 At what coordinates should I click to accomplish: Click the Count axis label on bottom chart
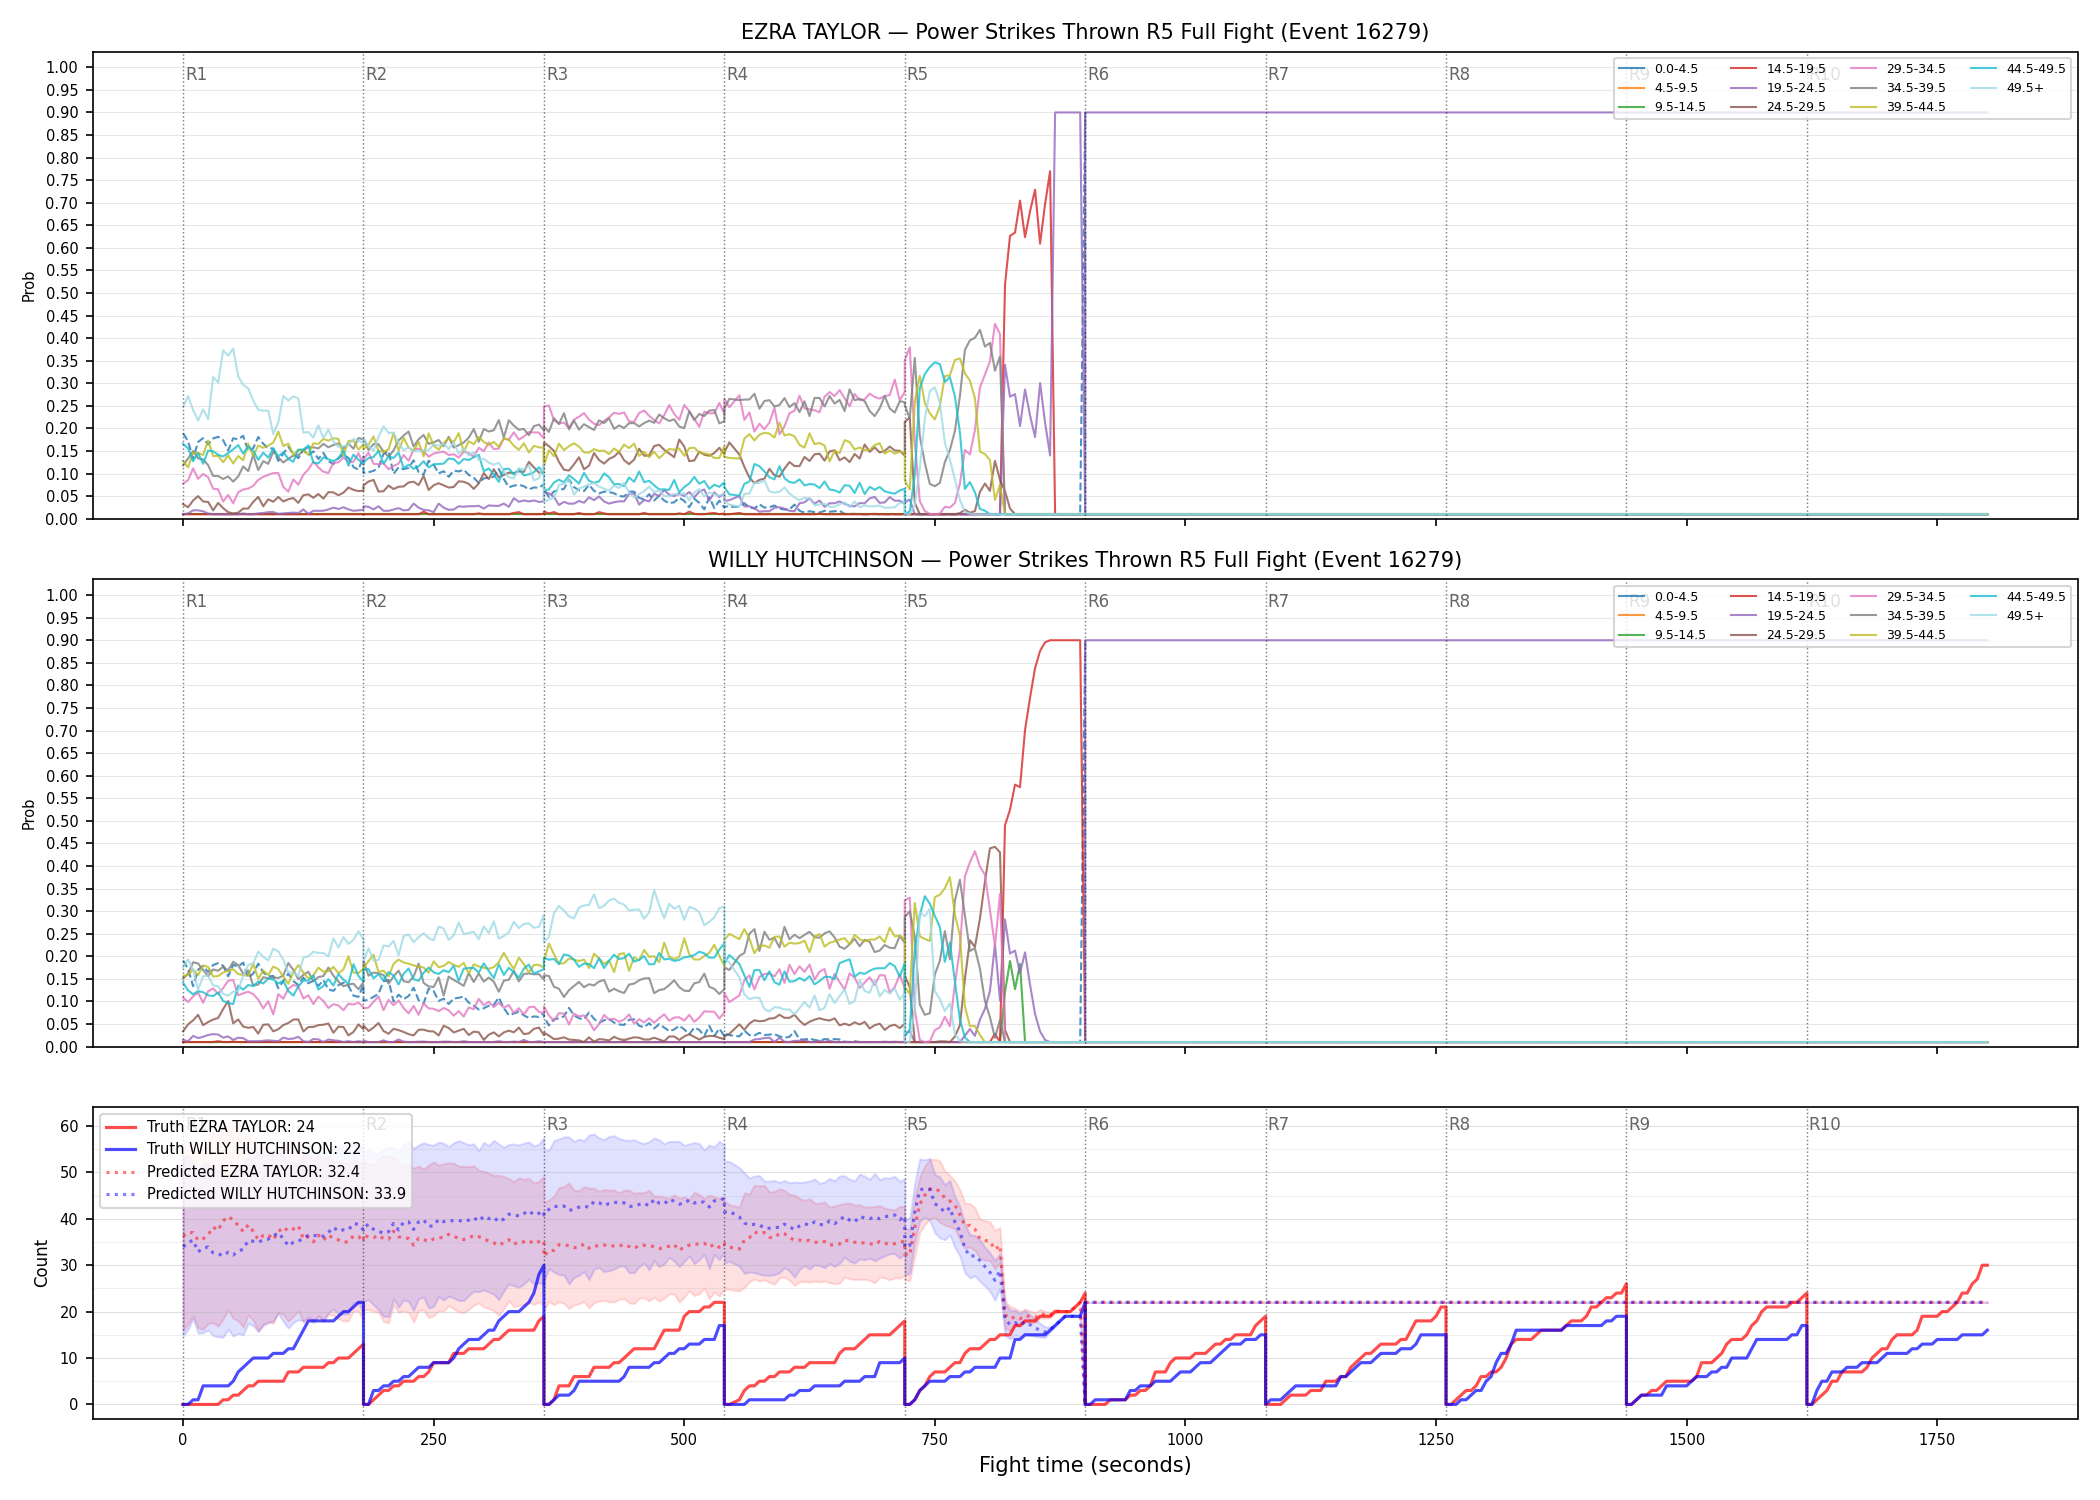click(x=41, y=1263)
